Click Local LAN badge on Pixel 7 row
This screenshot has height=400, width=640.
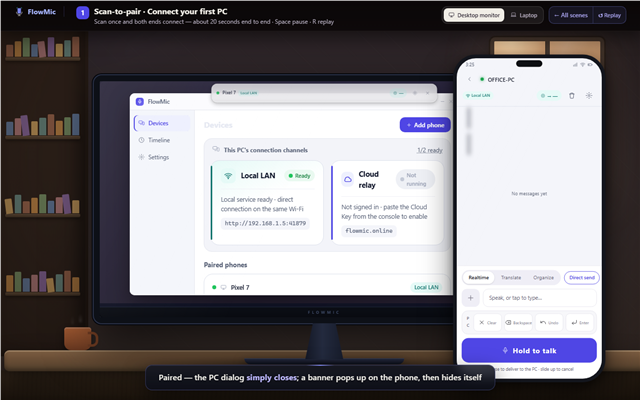click(426, 287)
